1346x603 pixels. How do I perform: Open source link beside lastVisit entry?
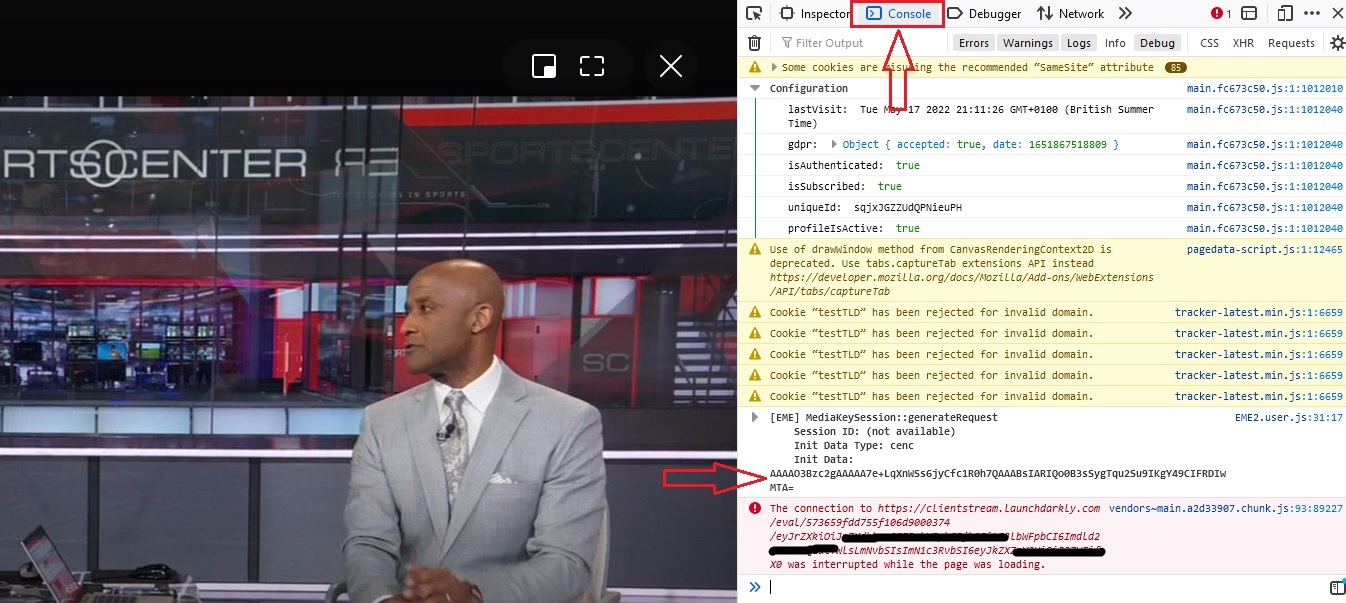click(x=1264, y=109)
